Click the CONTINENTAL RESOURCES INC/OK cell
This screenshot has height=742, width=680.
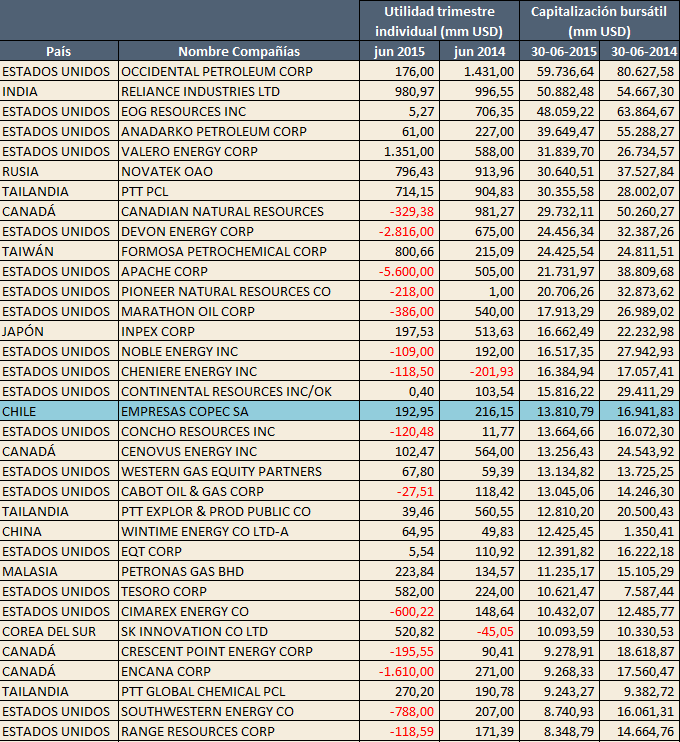pos(239,391)
